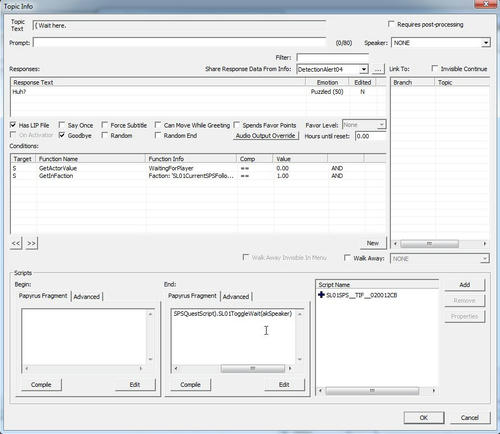This screenshot has width=500, height=434.
Task: Open the ellipsis browse button beside DetectionAlert04
Action: click(377, 69)
